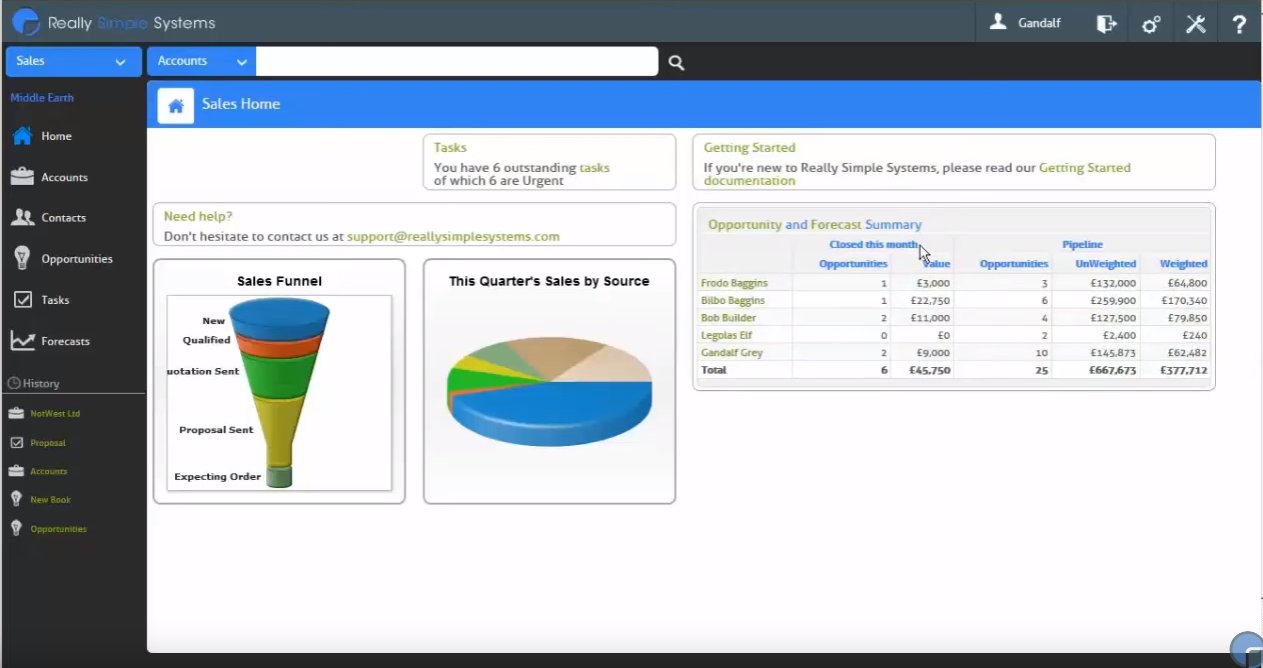The height and width of the screenshot is (668, 1263).
Task: Open the wrench and screwdriver tools icon
Action: coord(1196,23)
